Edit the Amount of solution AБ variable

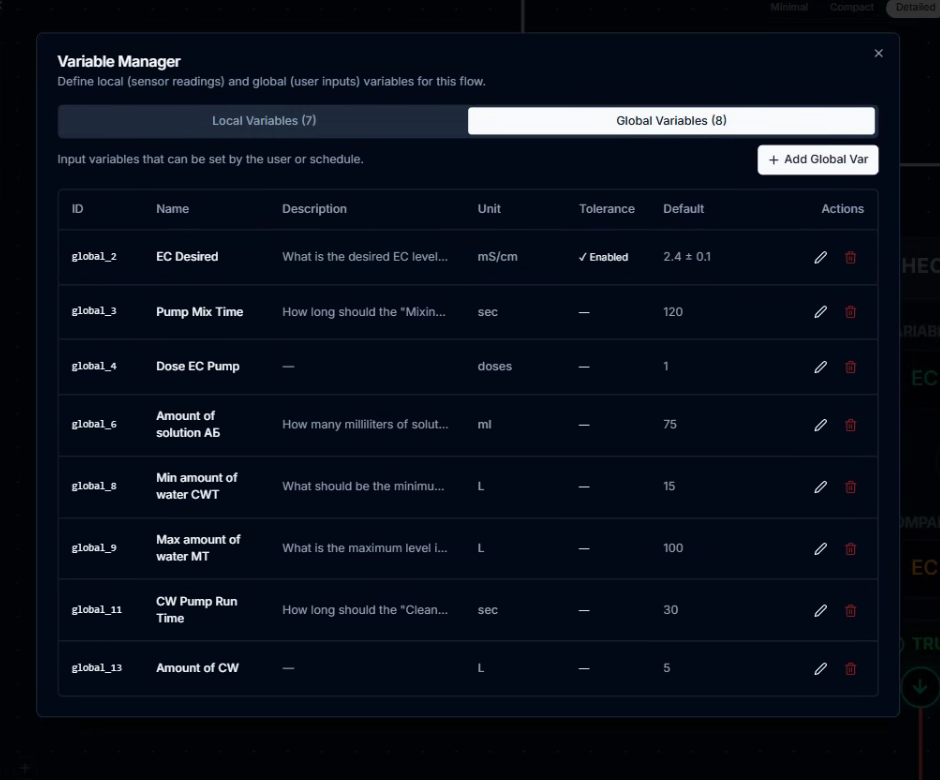click(821, 425)
